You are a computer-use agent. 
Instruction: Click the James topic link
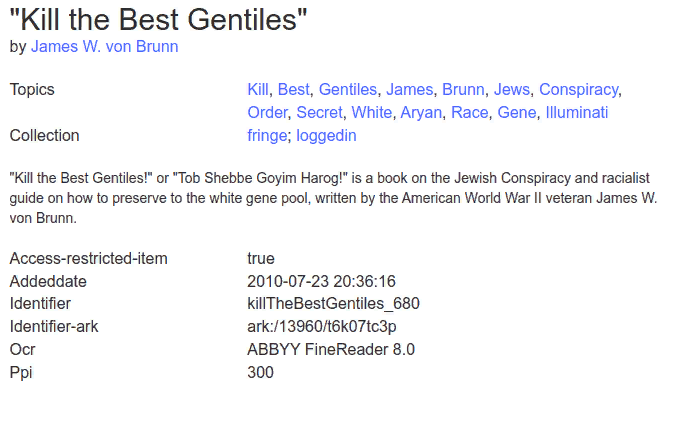click(410, 89)
